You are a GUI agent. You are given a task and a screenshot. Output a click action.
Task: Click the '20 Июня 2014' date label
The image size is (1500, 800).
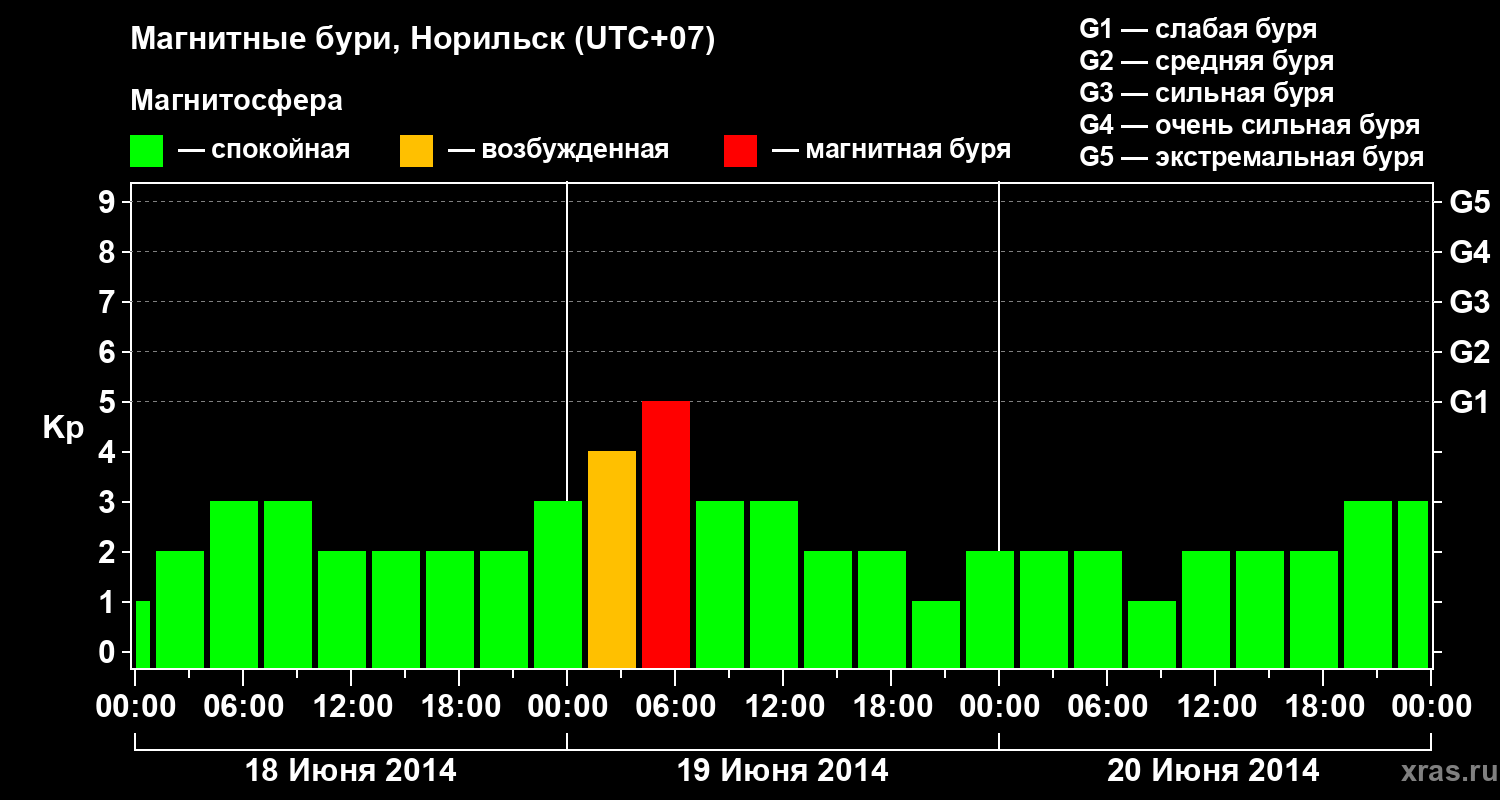point(1213,770)
